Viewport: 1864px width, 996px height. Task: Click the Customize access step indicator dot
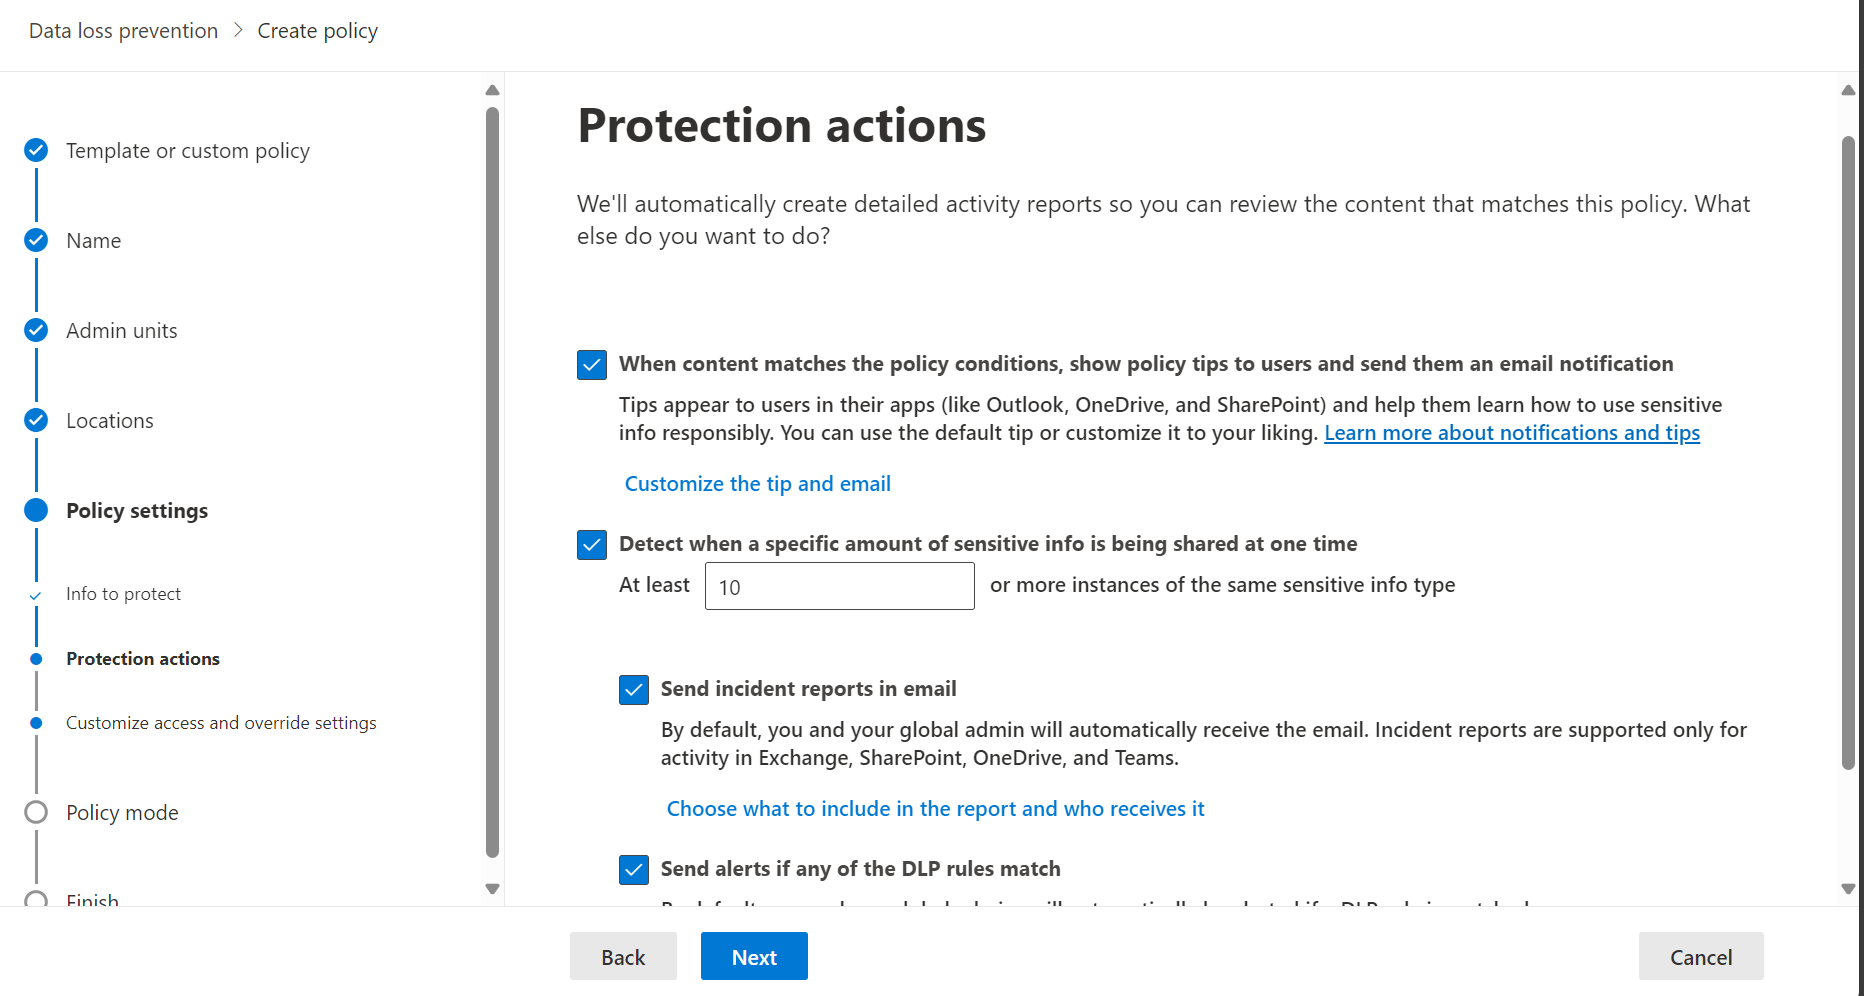36,722
